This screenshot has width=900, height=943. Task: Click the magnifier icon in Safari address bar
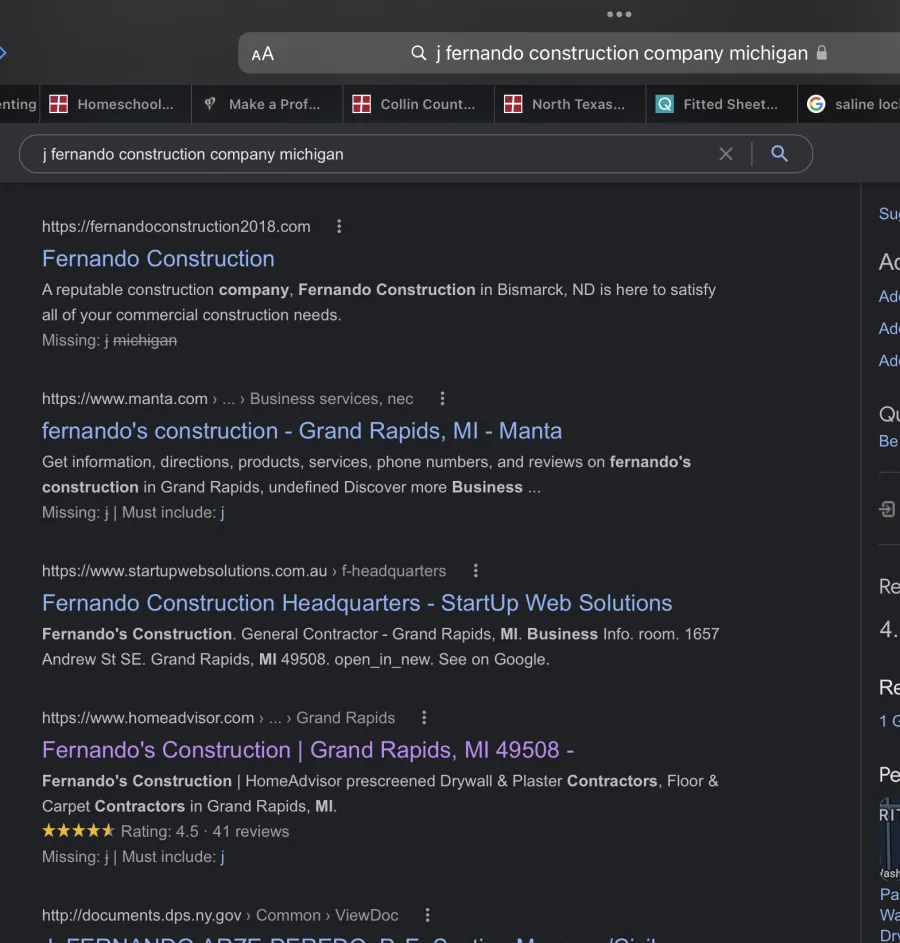(418, 54)
